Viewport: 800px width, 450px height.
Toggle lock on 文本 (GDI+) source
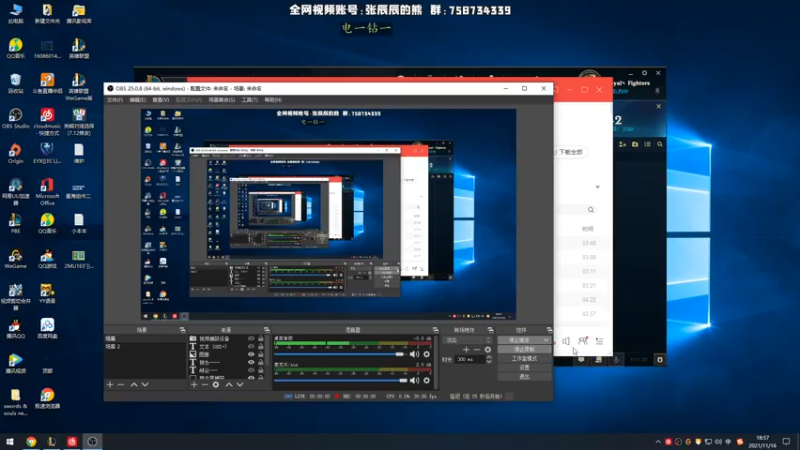coord(261,346)
